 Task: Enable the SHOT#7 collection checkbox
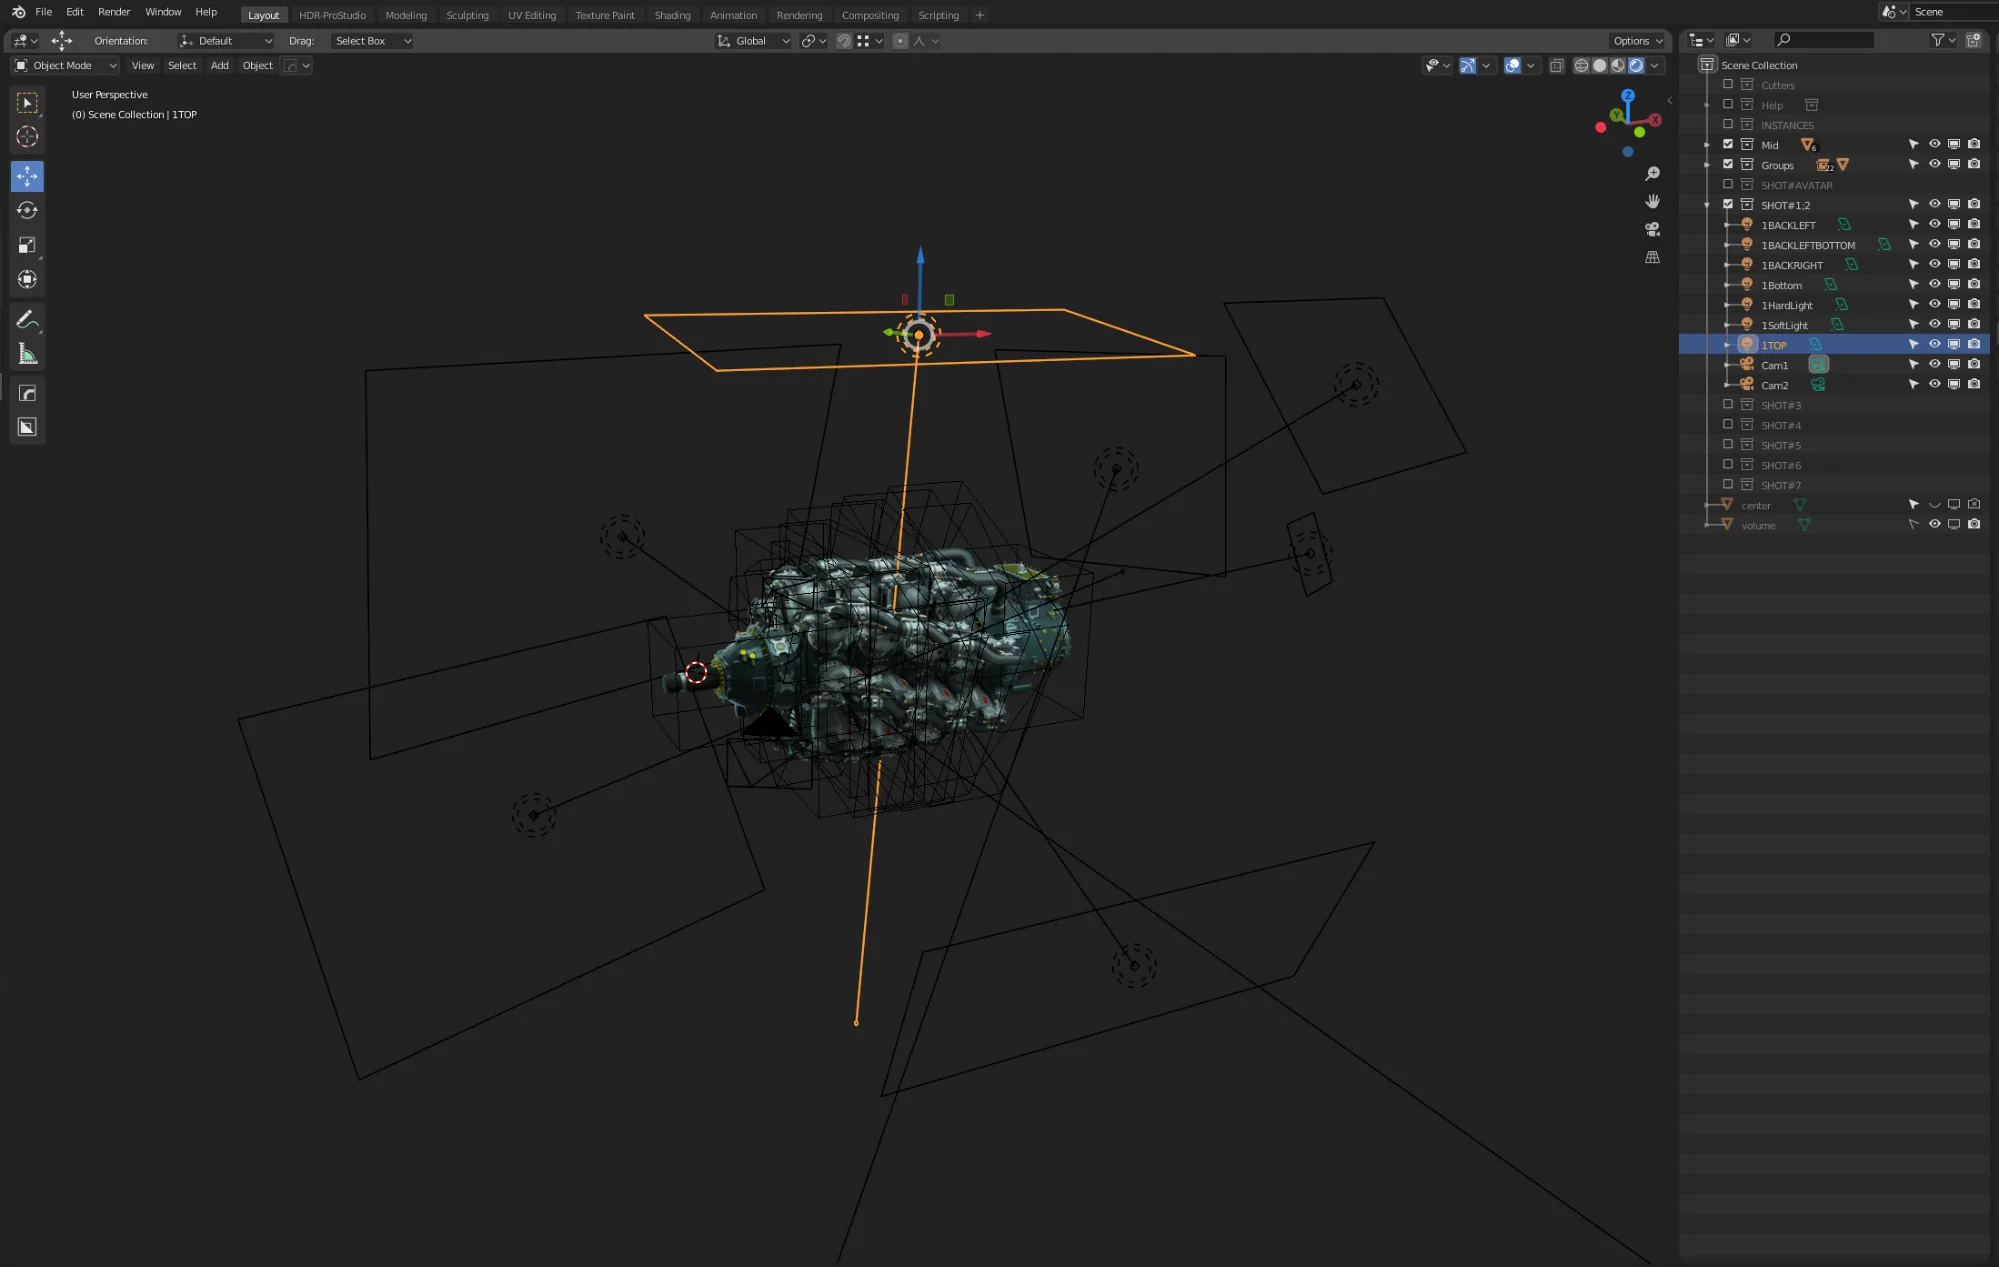[1727, 485]
